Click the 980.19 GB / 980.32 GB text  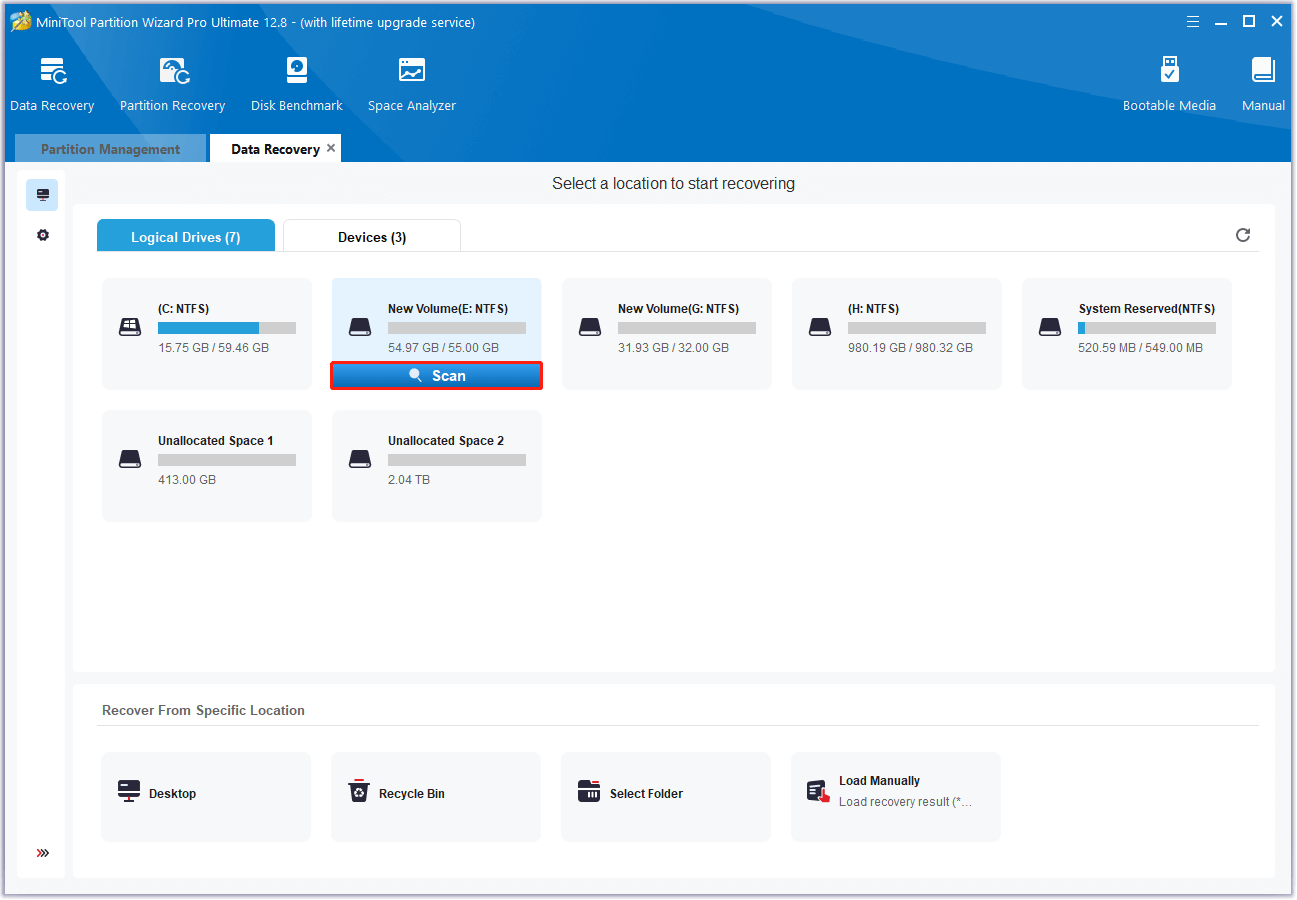910,348
